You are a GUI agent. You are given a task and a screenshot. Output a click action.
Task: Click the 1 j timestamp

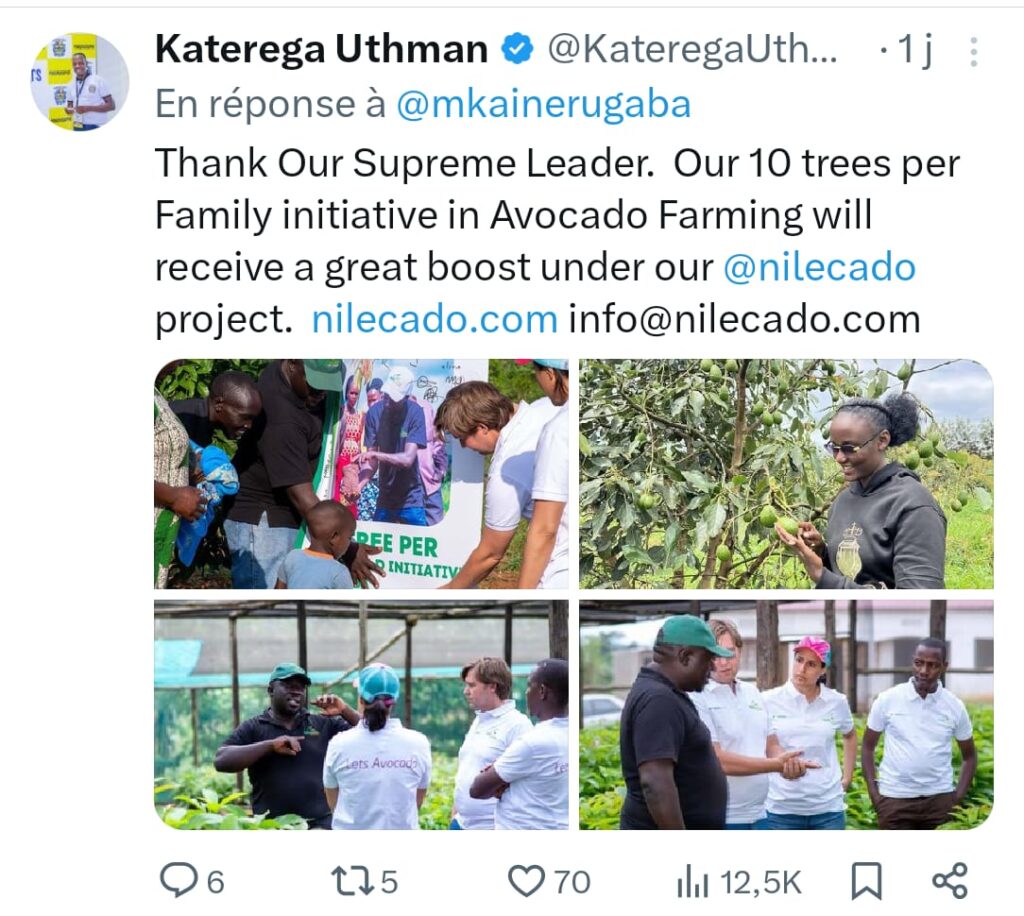[914, 51]
